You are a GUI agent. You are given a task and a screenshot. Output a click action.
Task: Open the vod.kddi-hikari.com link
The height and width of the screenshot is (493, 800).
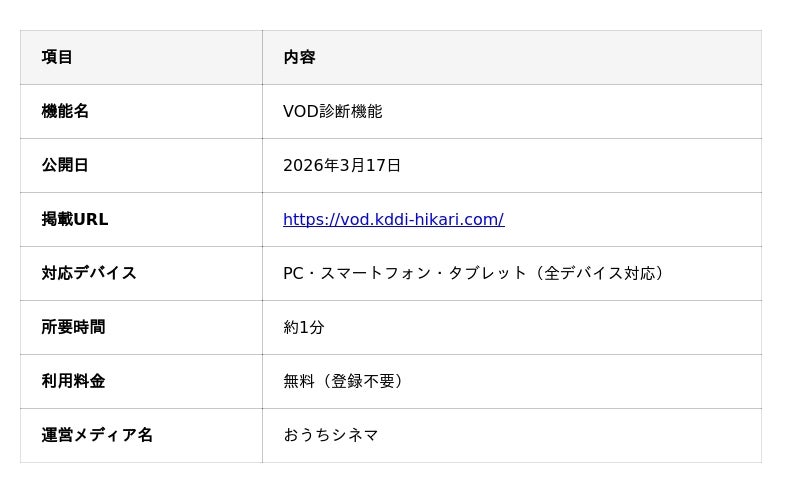393,219
